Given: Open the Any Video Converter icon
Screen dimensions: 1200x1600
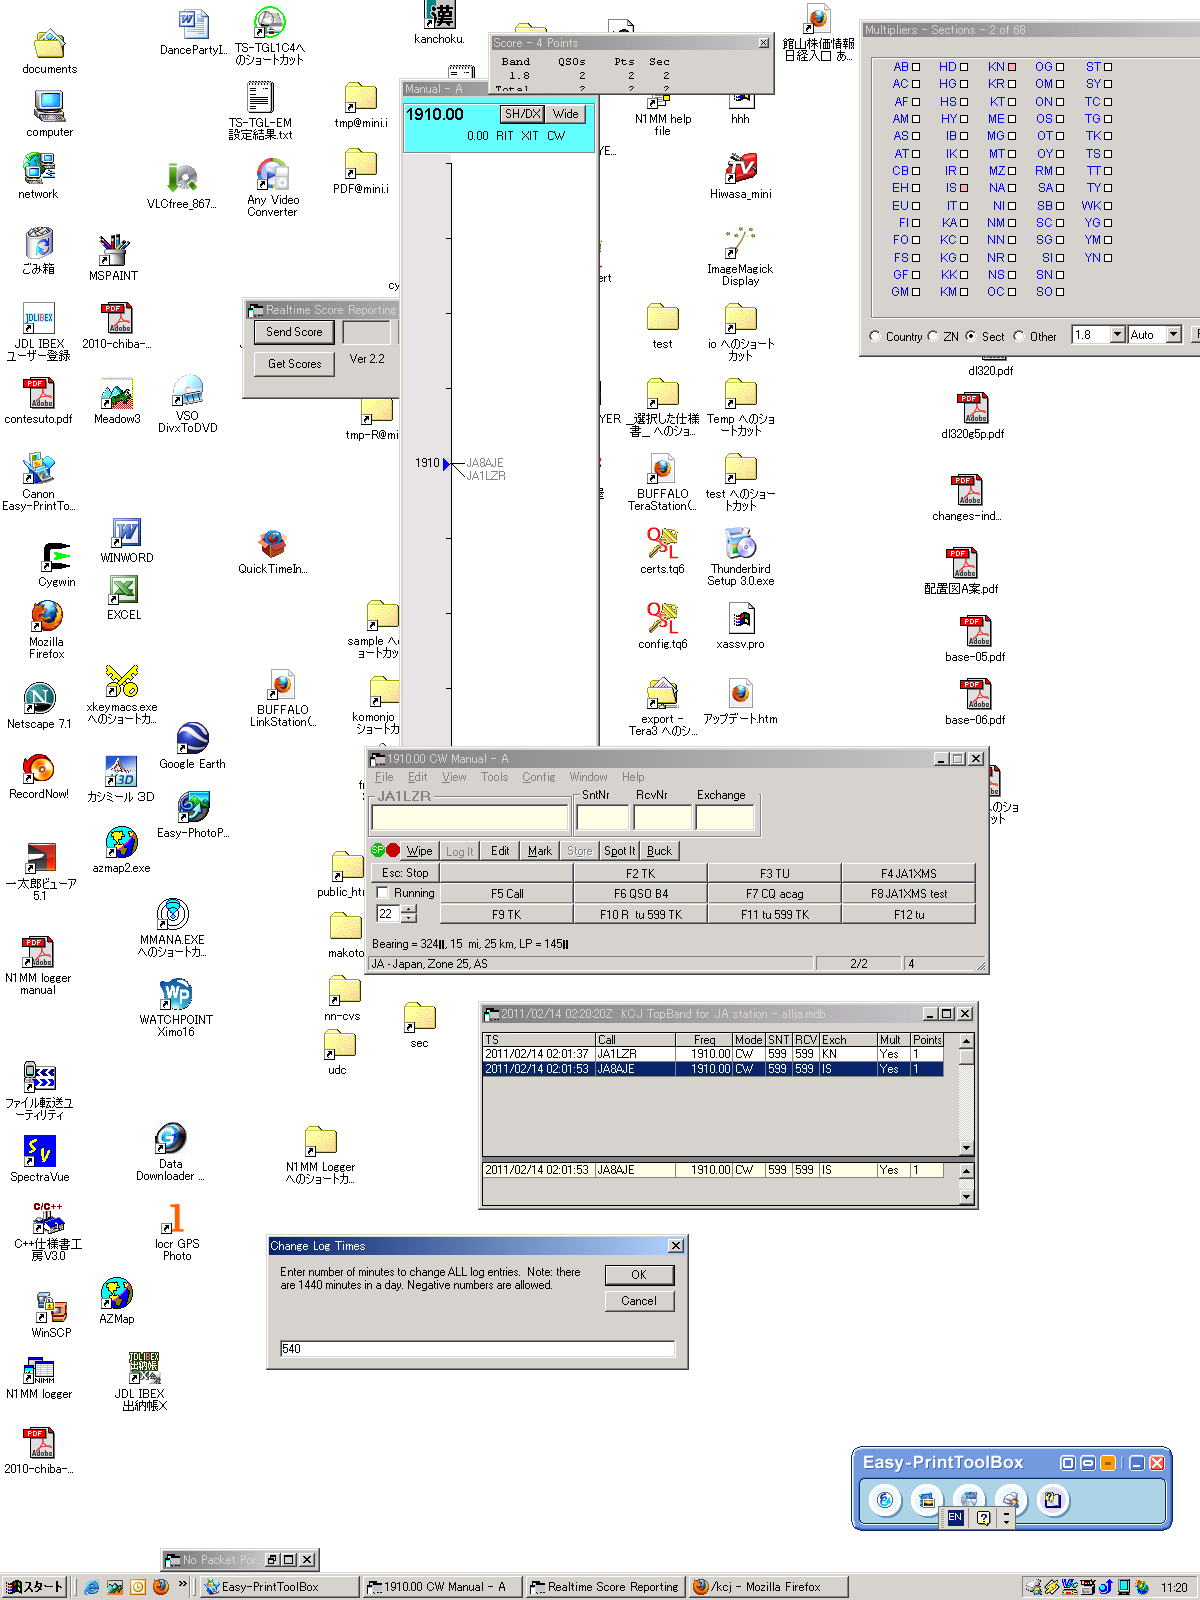Looking at the screenshot, I should tap(272, 175).
